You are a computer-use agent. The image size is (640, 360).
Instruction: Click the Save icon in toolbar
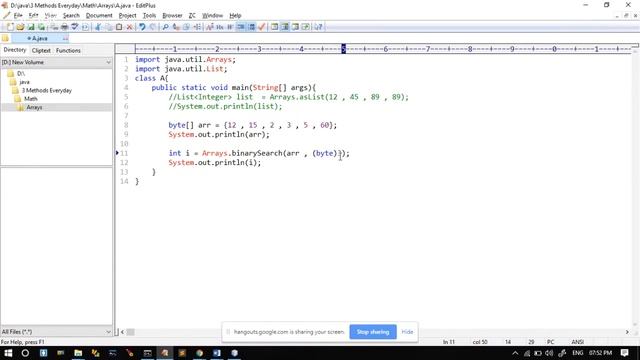point(31,27)
